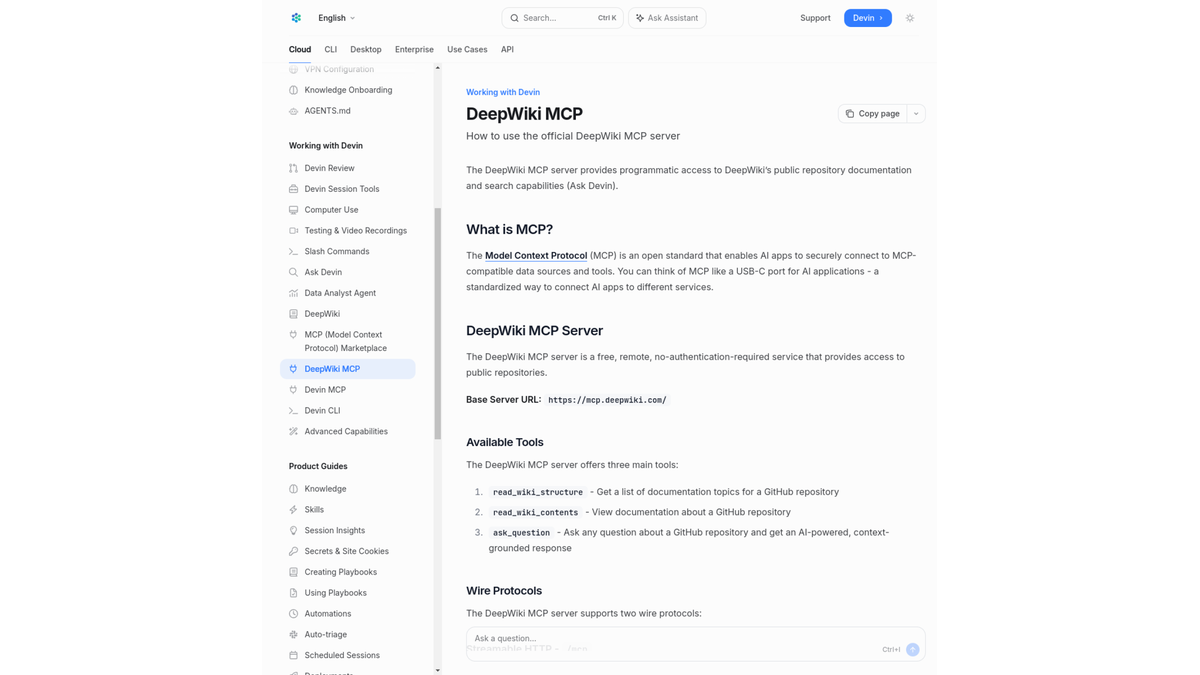
Task: Click the Testing & Video Recordings icon
Action: tap(294, 231)
